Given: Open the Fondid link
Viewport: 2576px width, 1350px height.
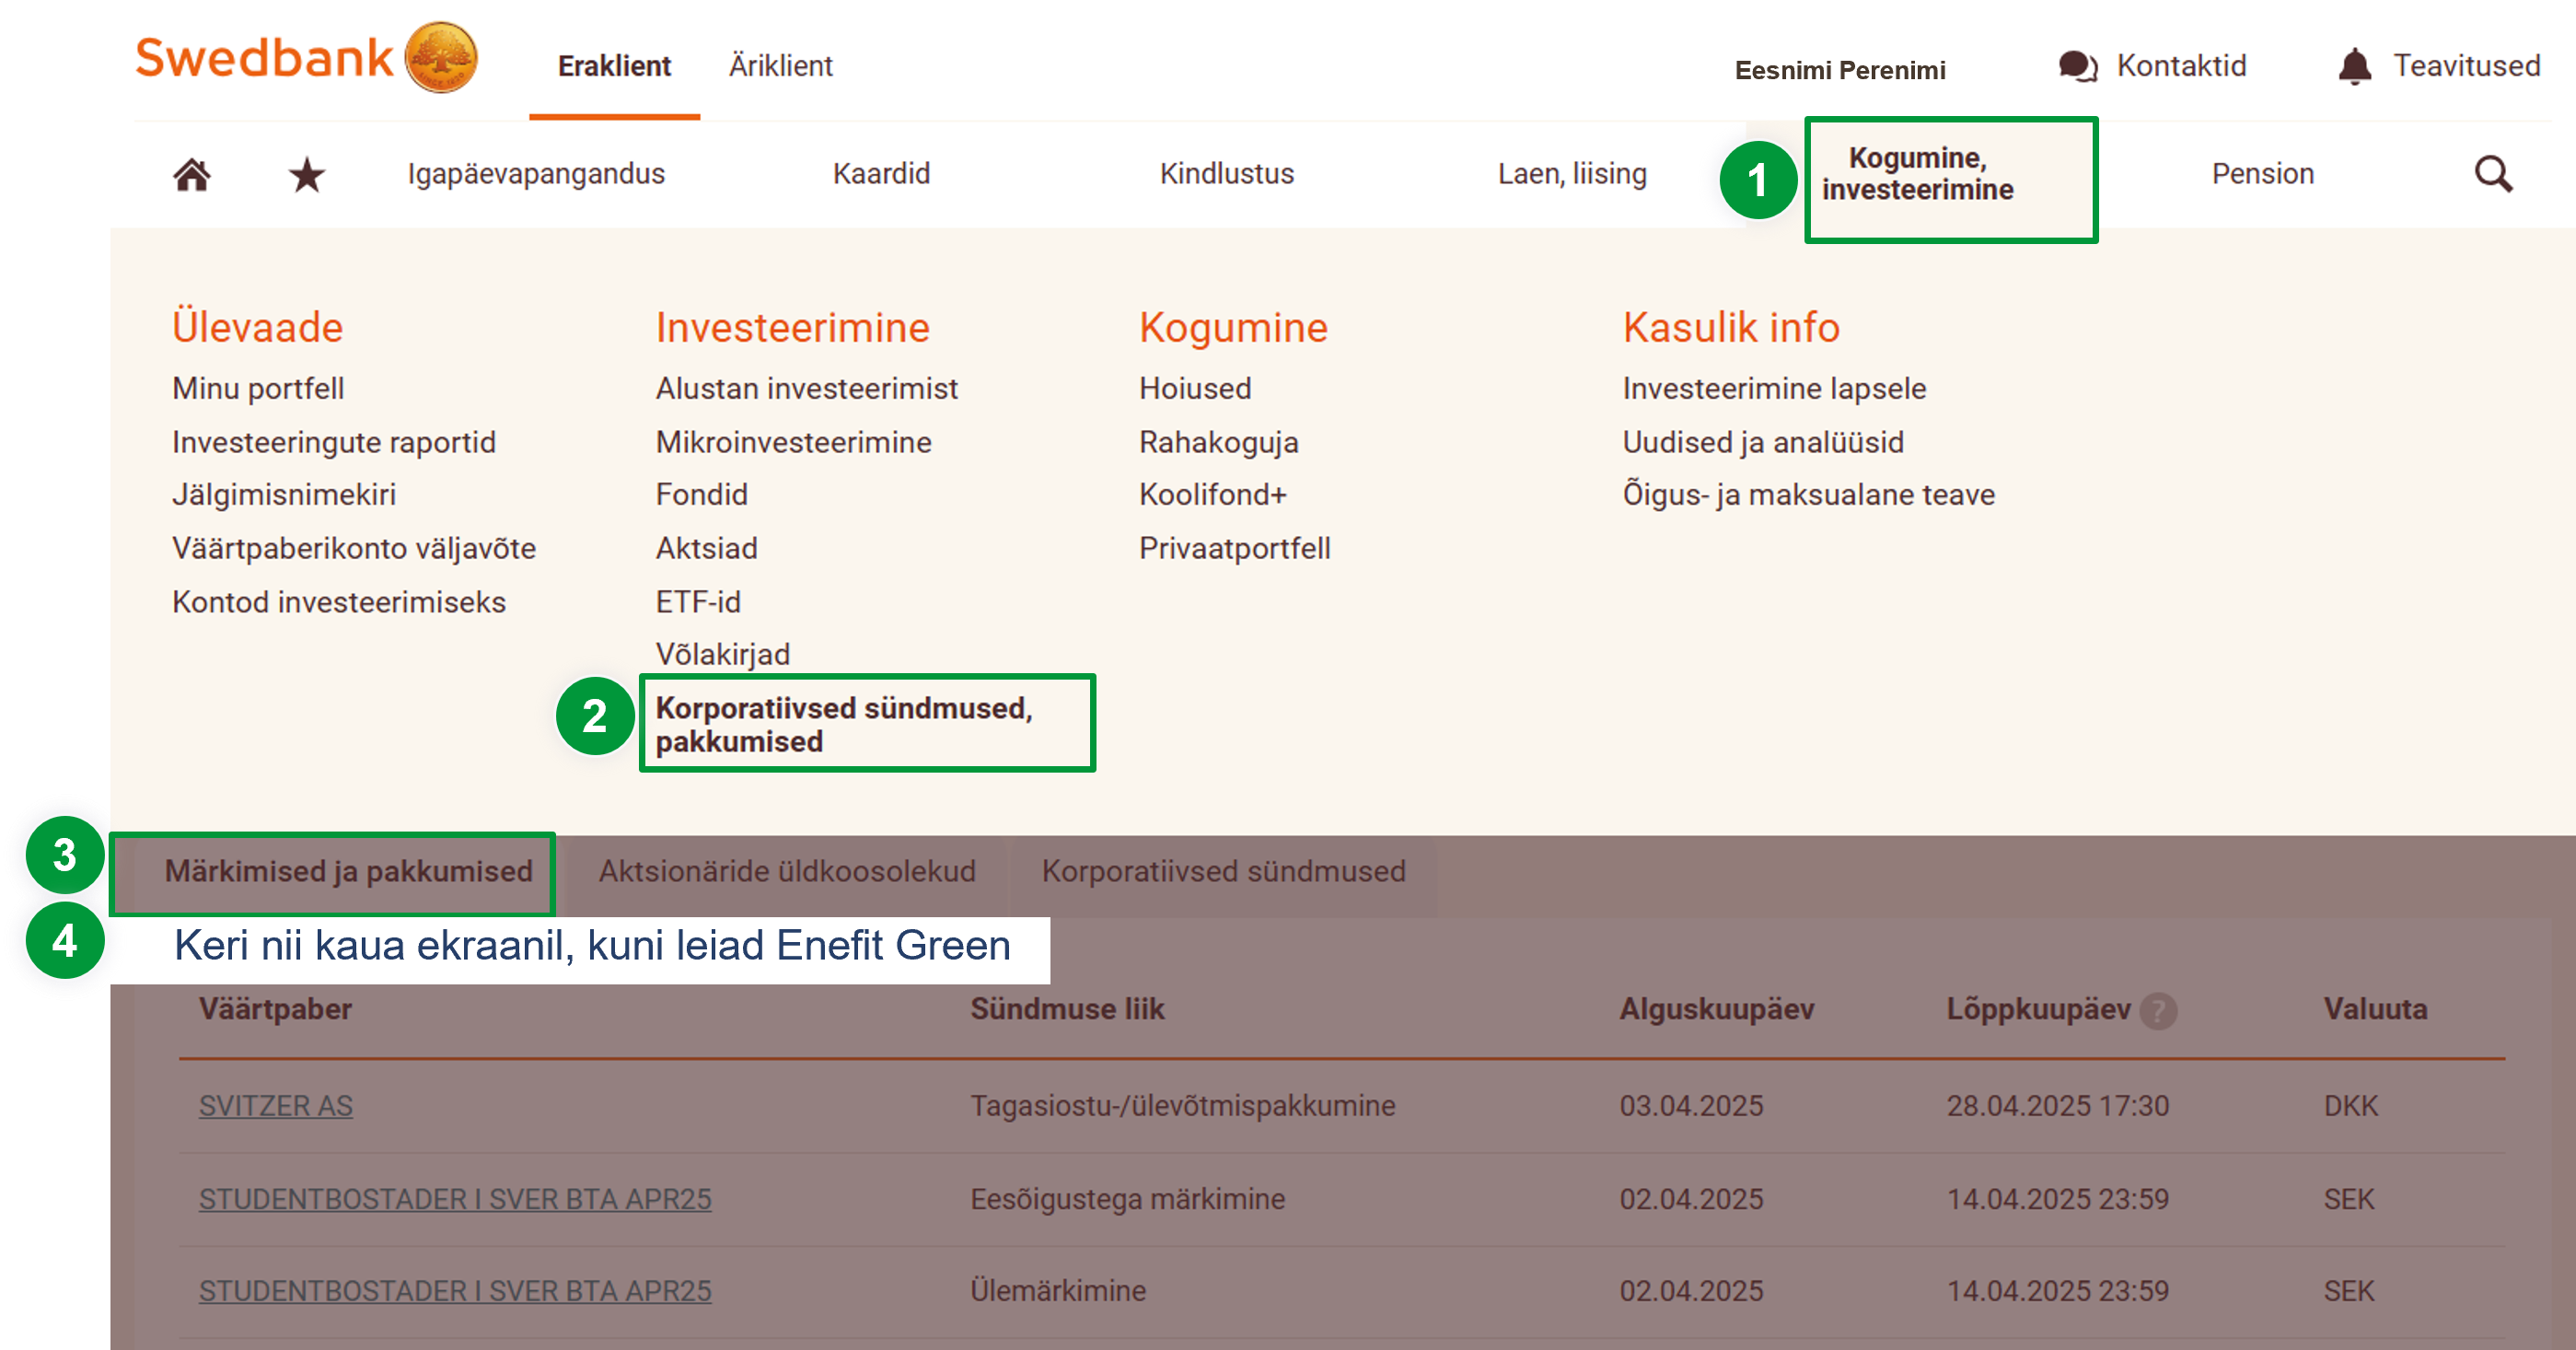Looking at the screenshot, I should [701, 494].
